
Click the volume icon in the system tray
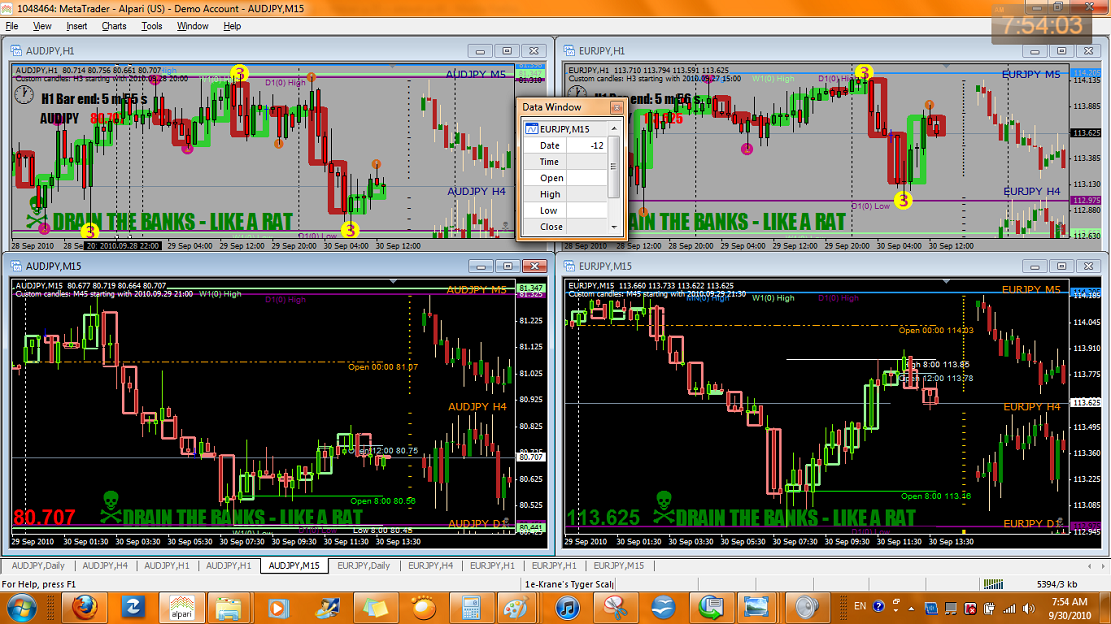pyautogui.click(x=1027, y=608)
